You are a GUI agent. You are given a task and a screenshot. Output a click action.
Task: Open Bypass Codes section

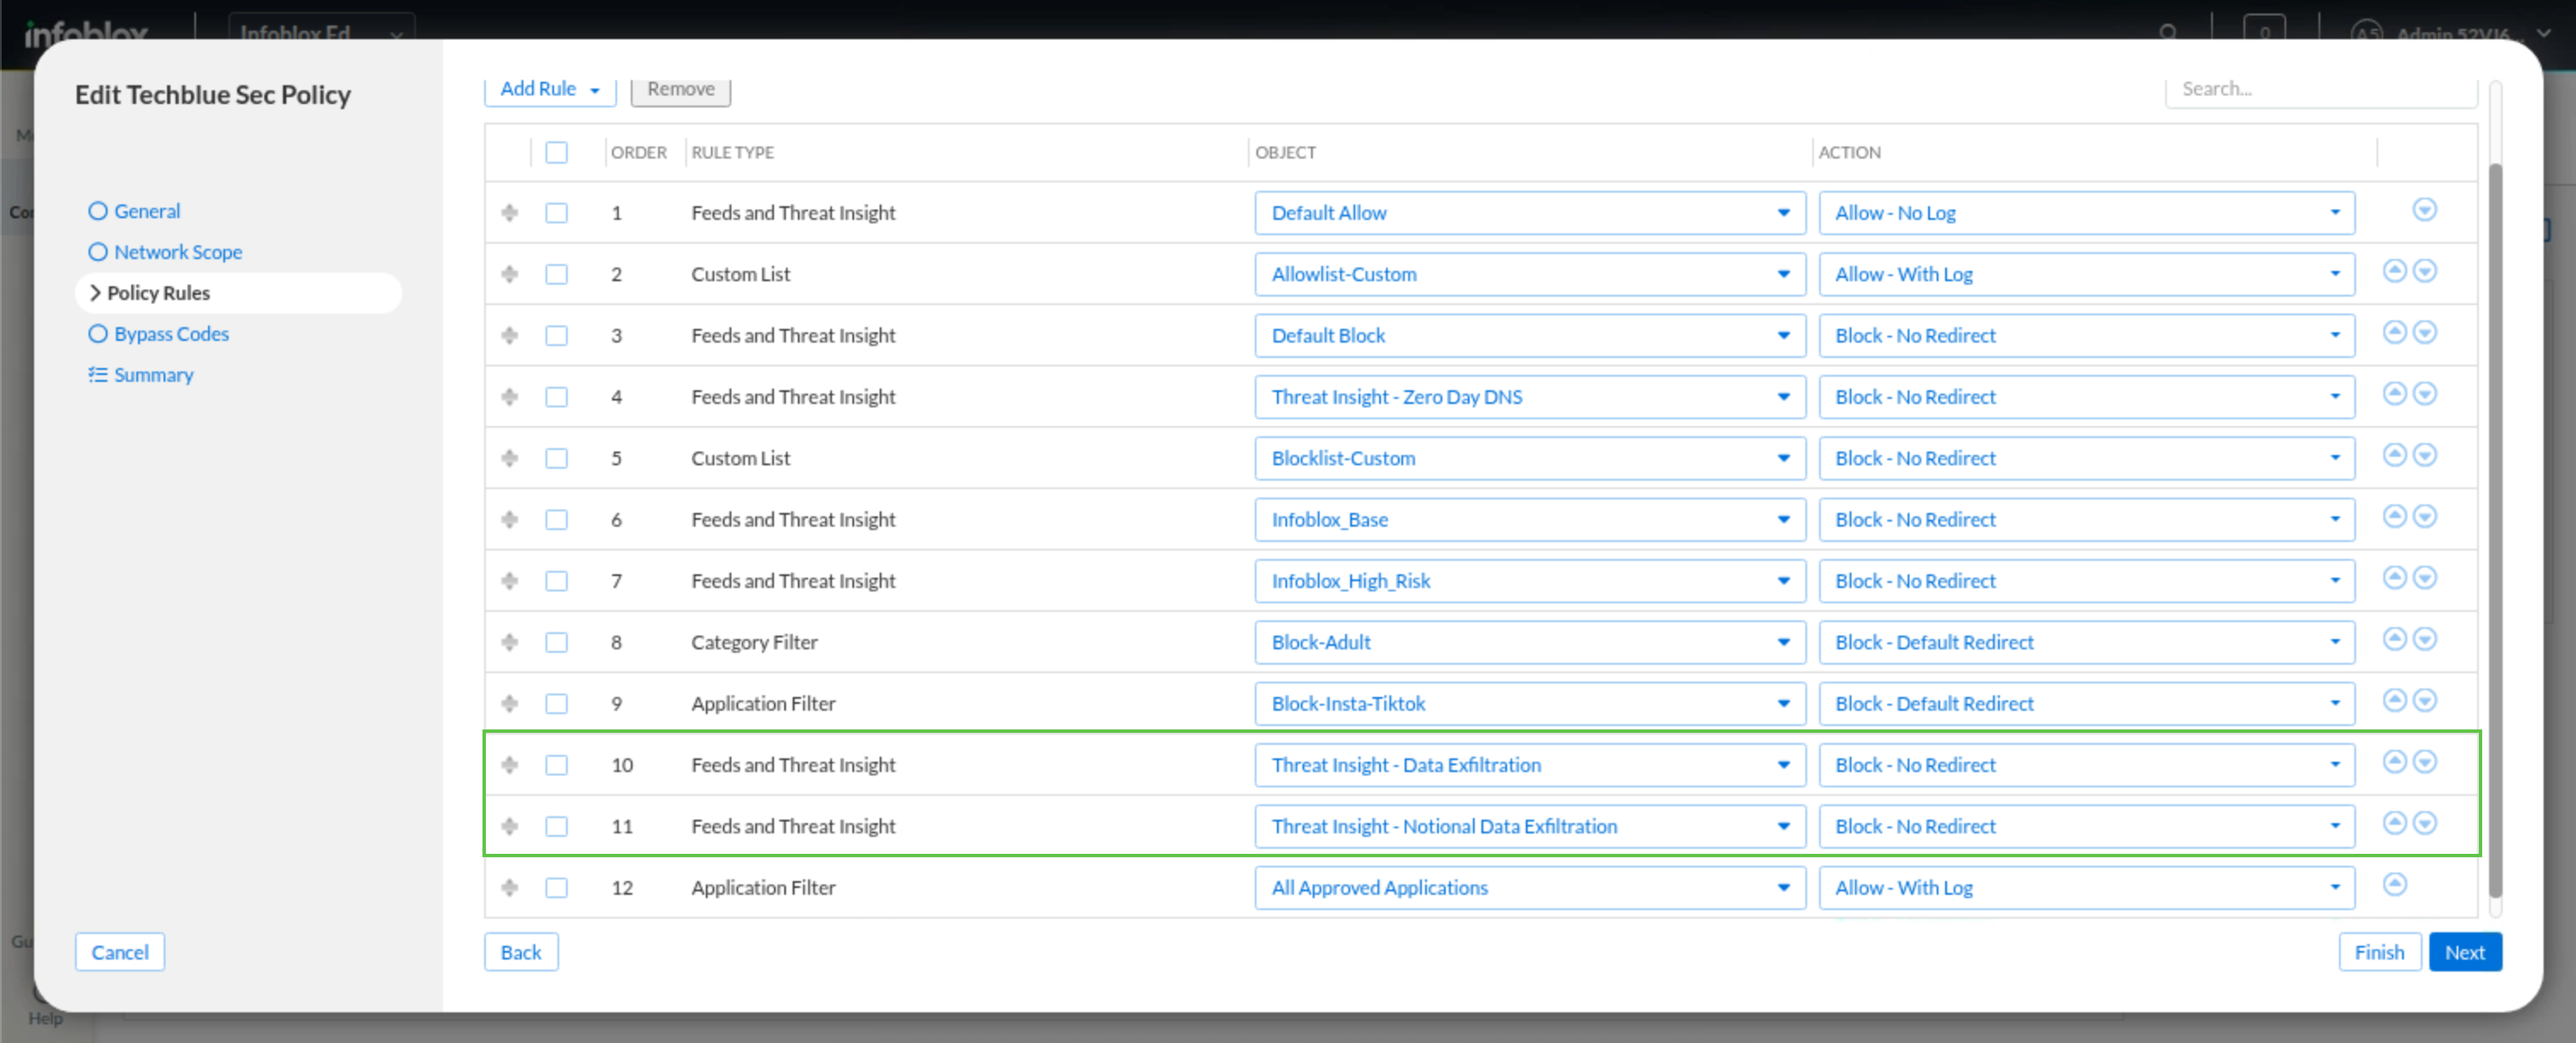point(171,334)
